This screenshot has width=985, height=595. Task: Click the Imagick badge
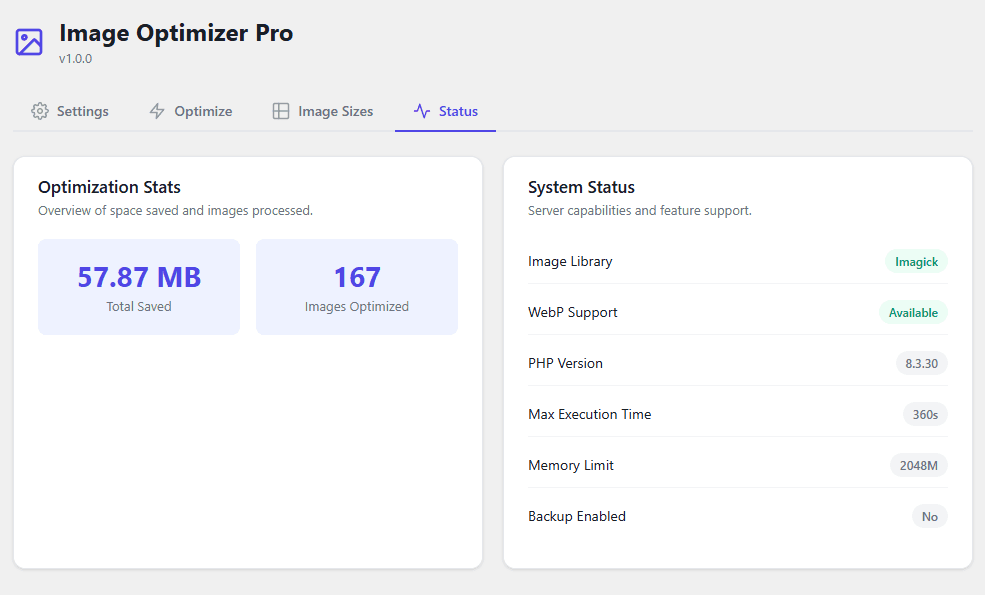(917, 262)
